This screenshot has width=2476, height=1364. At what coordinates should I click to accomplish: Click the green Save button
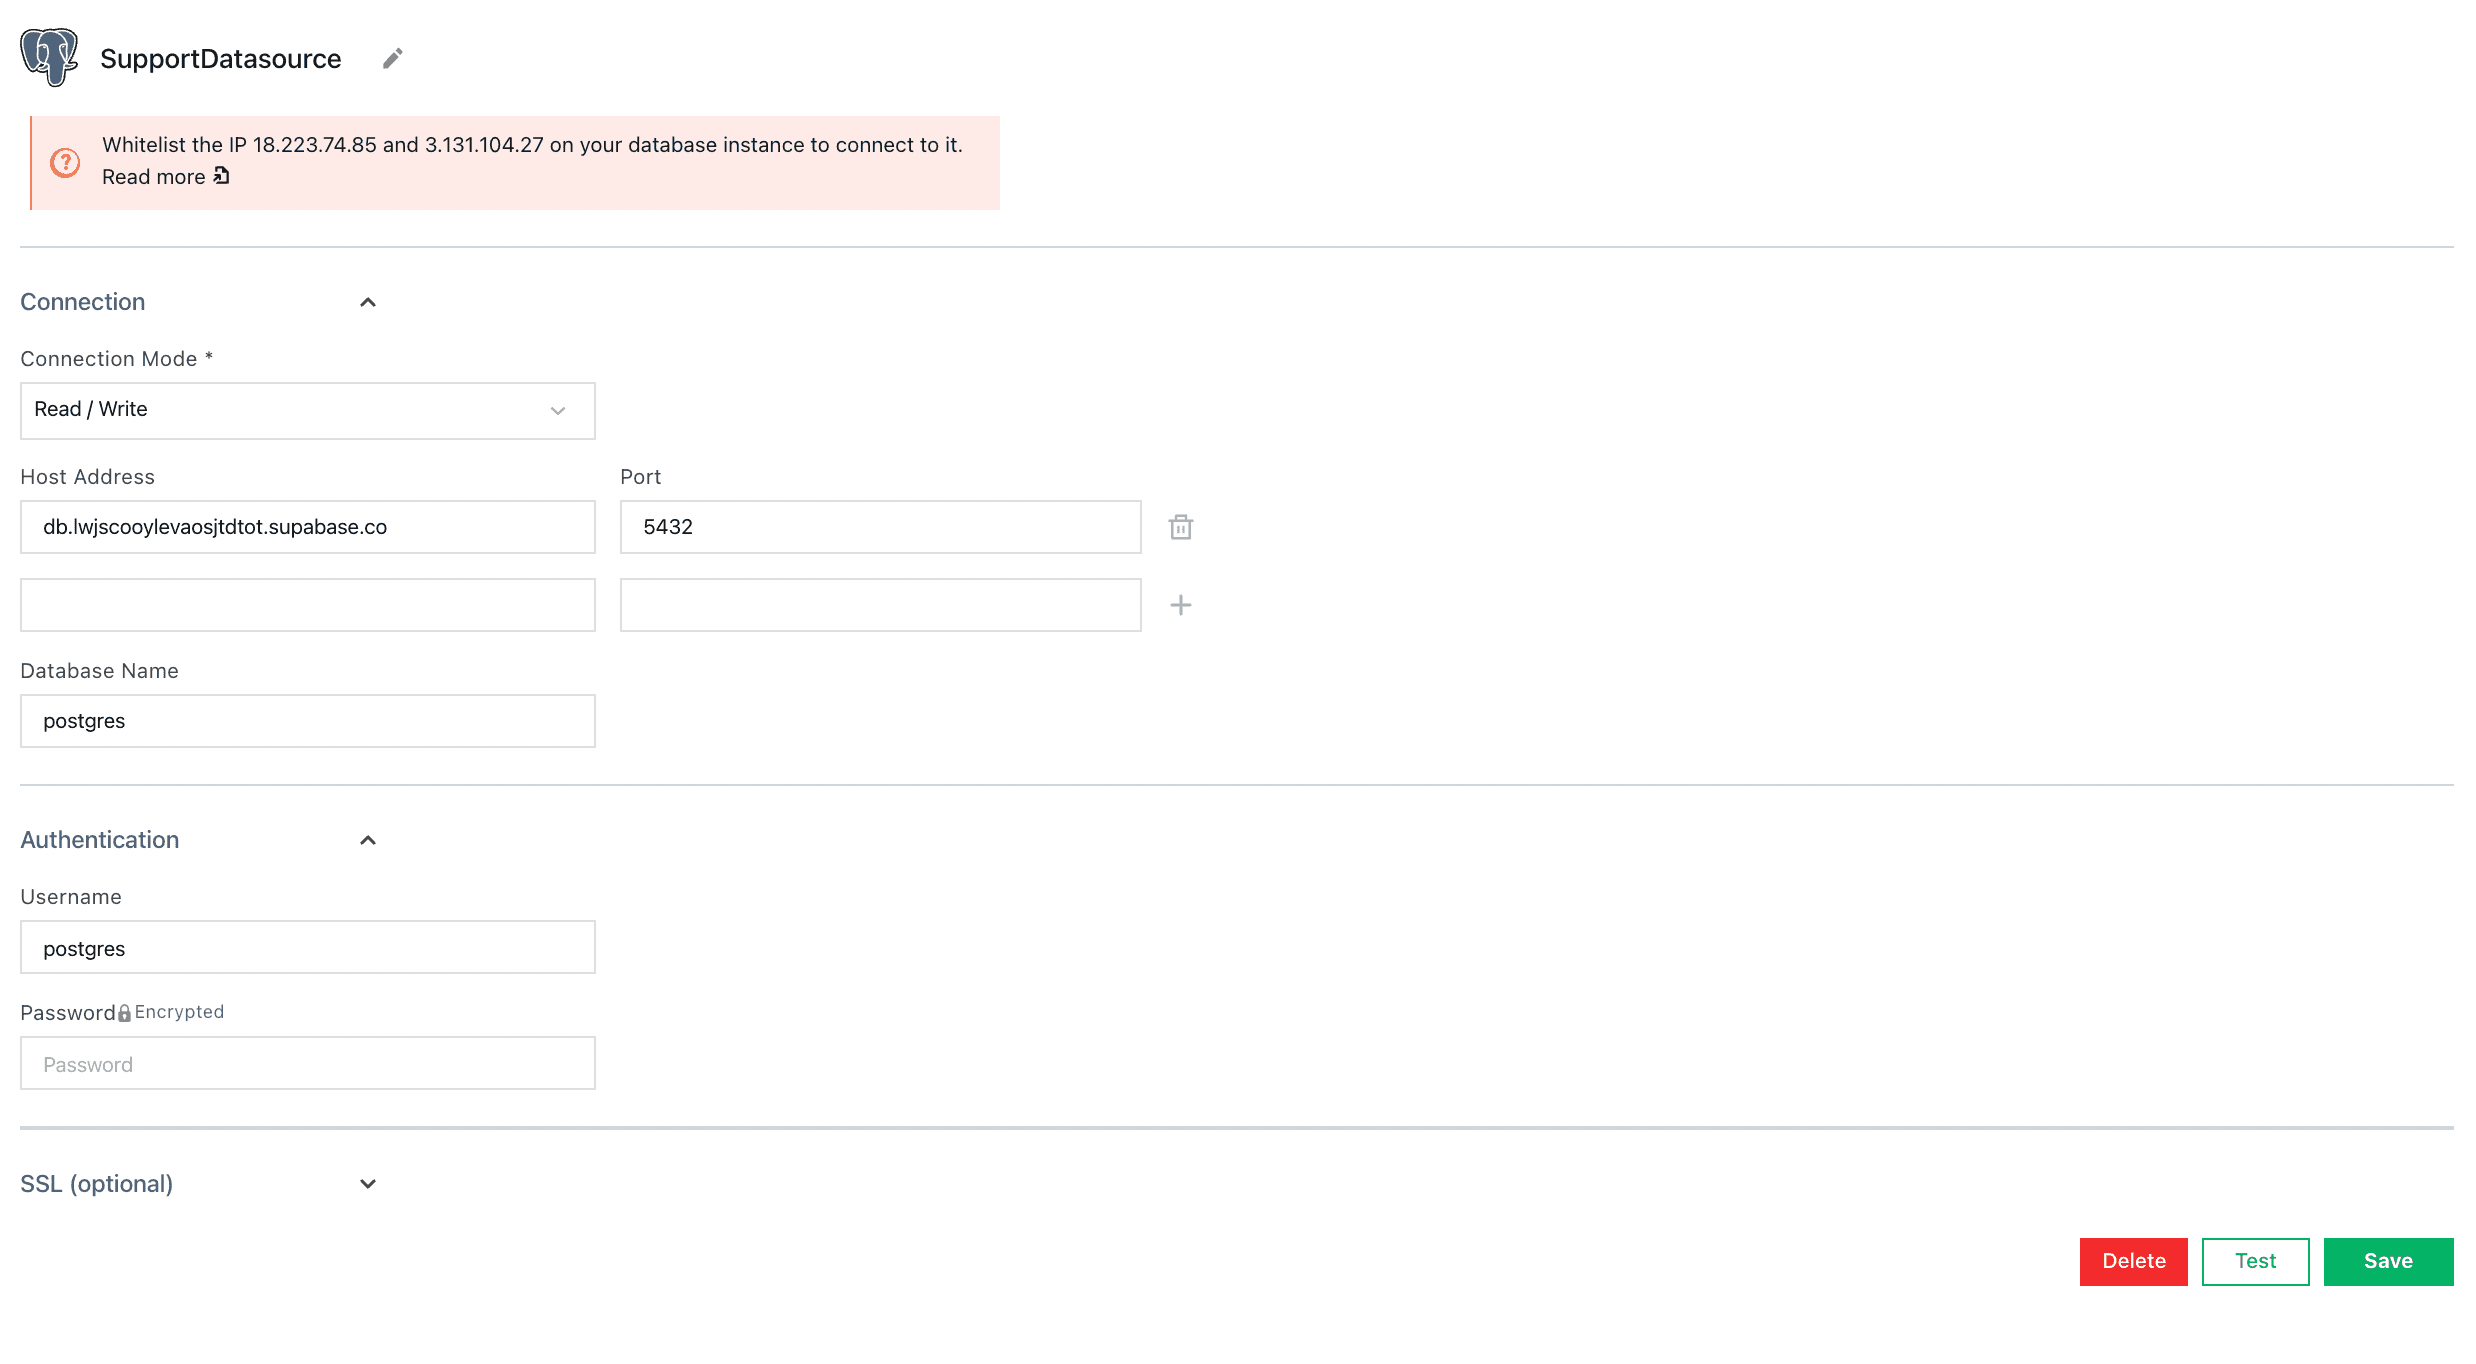(x=2389, y=1262)
